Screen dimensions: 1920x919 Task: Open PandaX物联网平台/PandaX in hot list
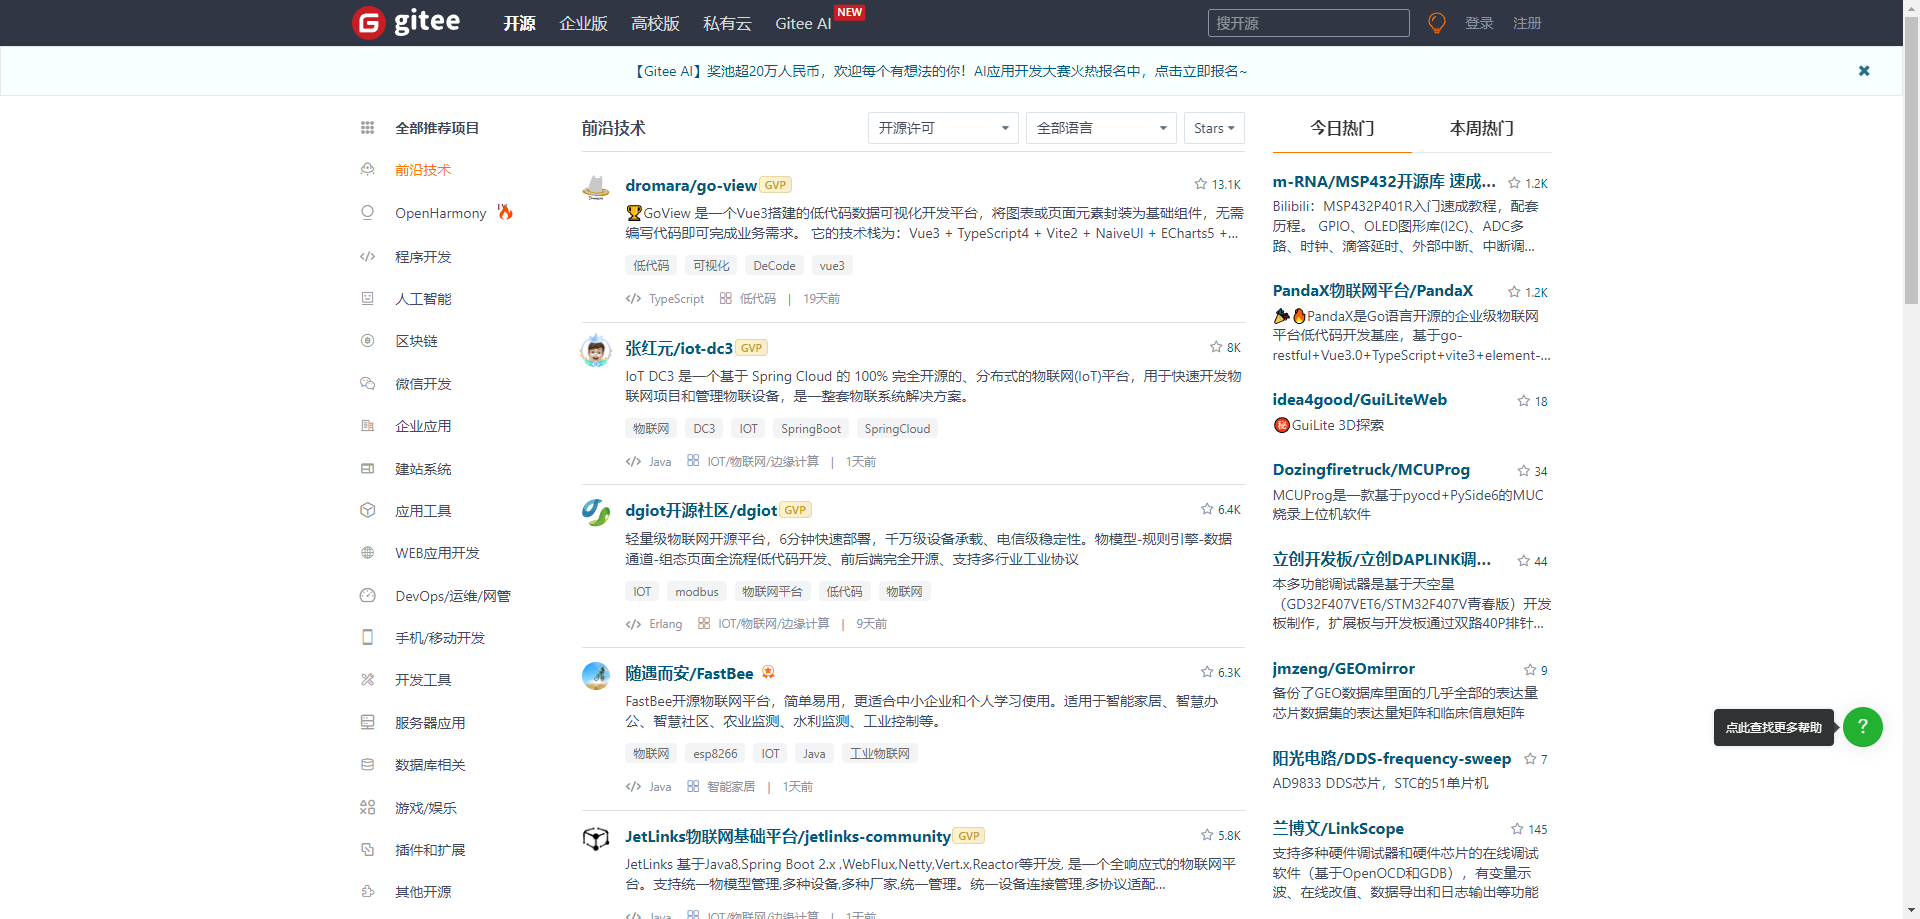(x=1372, y=290)
